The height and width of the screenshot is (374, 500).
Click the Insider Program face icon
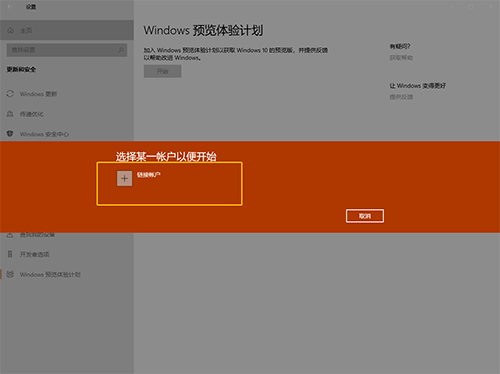pyautogui.click(x=10, y=274)
